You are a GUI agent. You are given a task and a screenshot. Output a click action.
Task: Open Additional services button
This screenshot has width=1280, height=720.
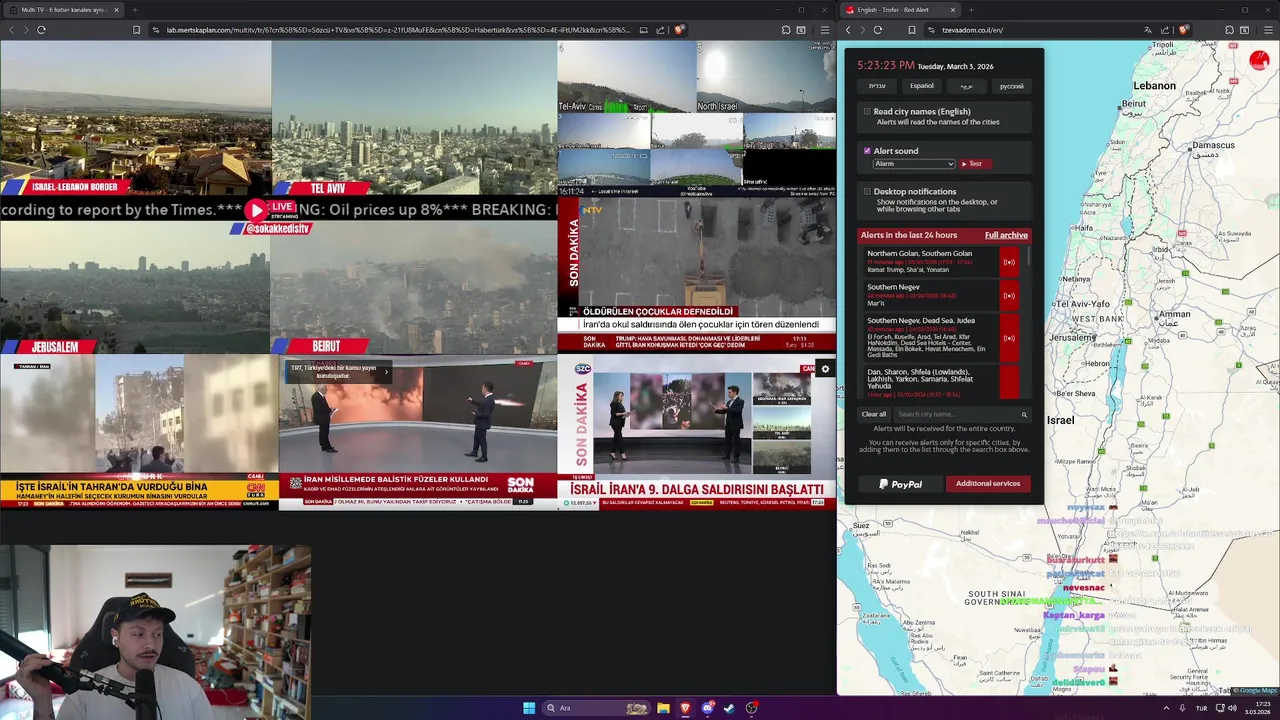click(988, 484)
